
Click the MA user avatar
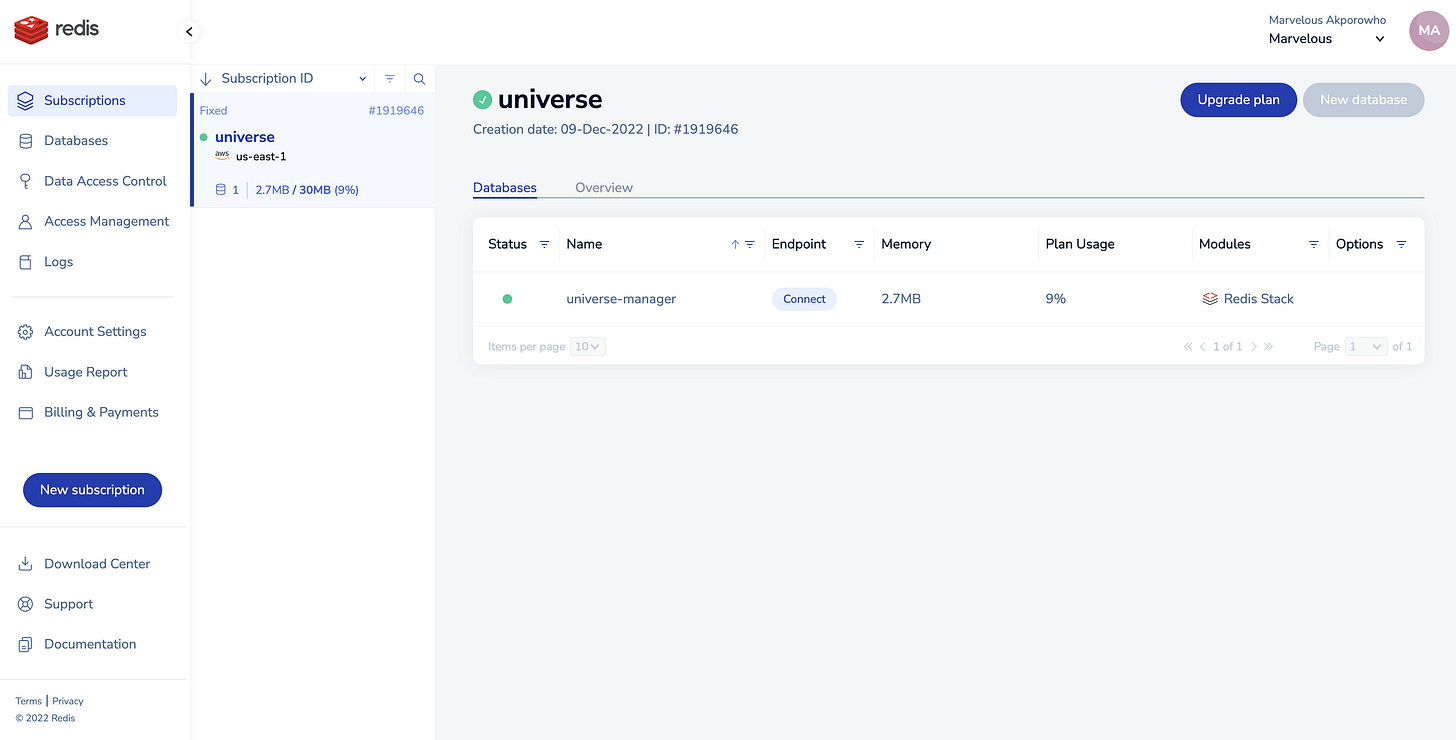pyautogui.click(x=1429, y=31)
